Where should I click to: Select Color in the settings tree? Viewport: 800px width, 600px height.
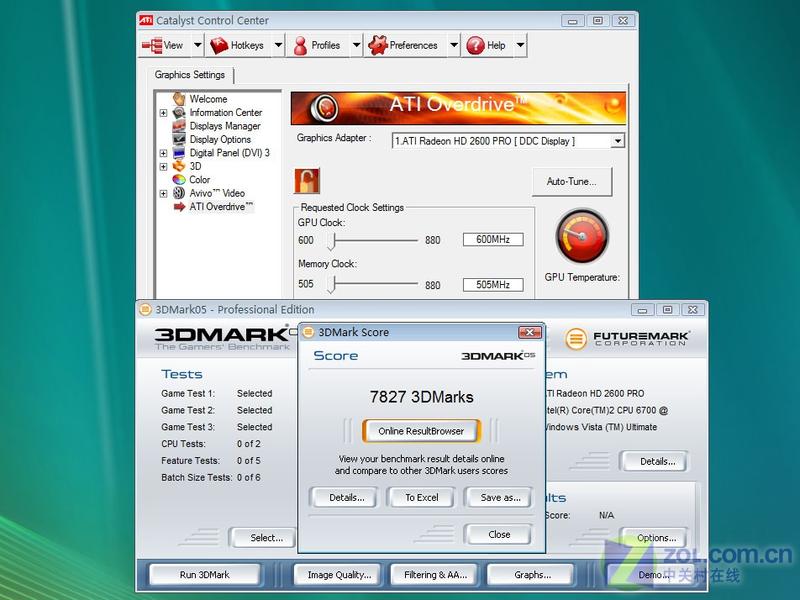(199, 180)
